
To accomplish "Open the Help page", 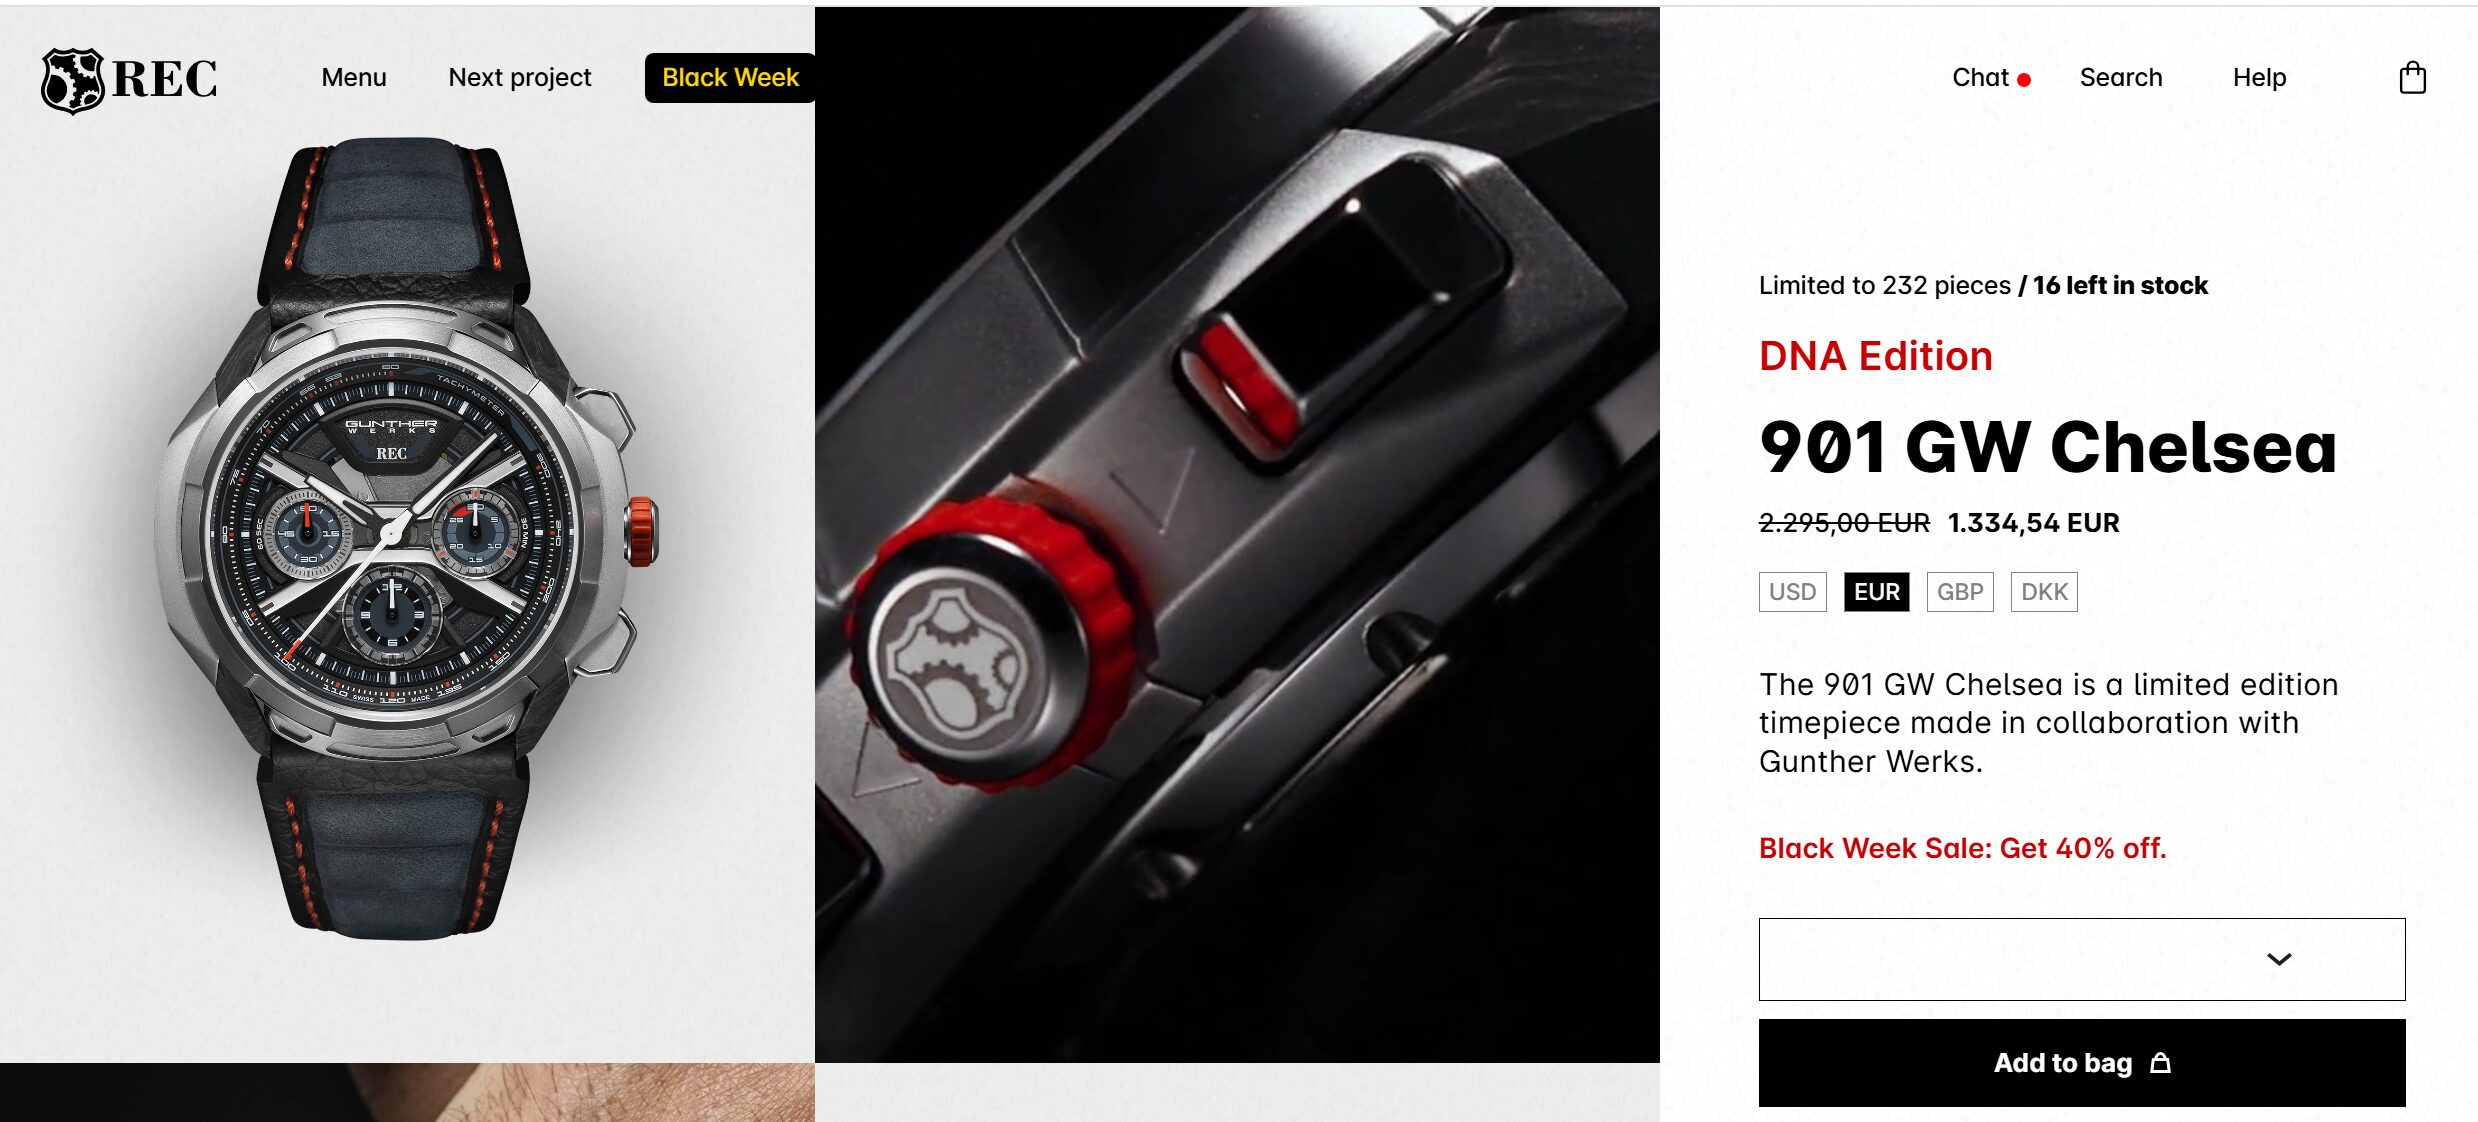I will tap(2259, 77).
